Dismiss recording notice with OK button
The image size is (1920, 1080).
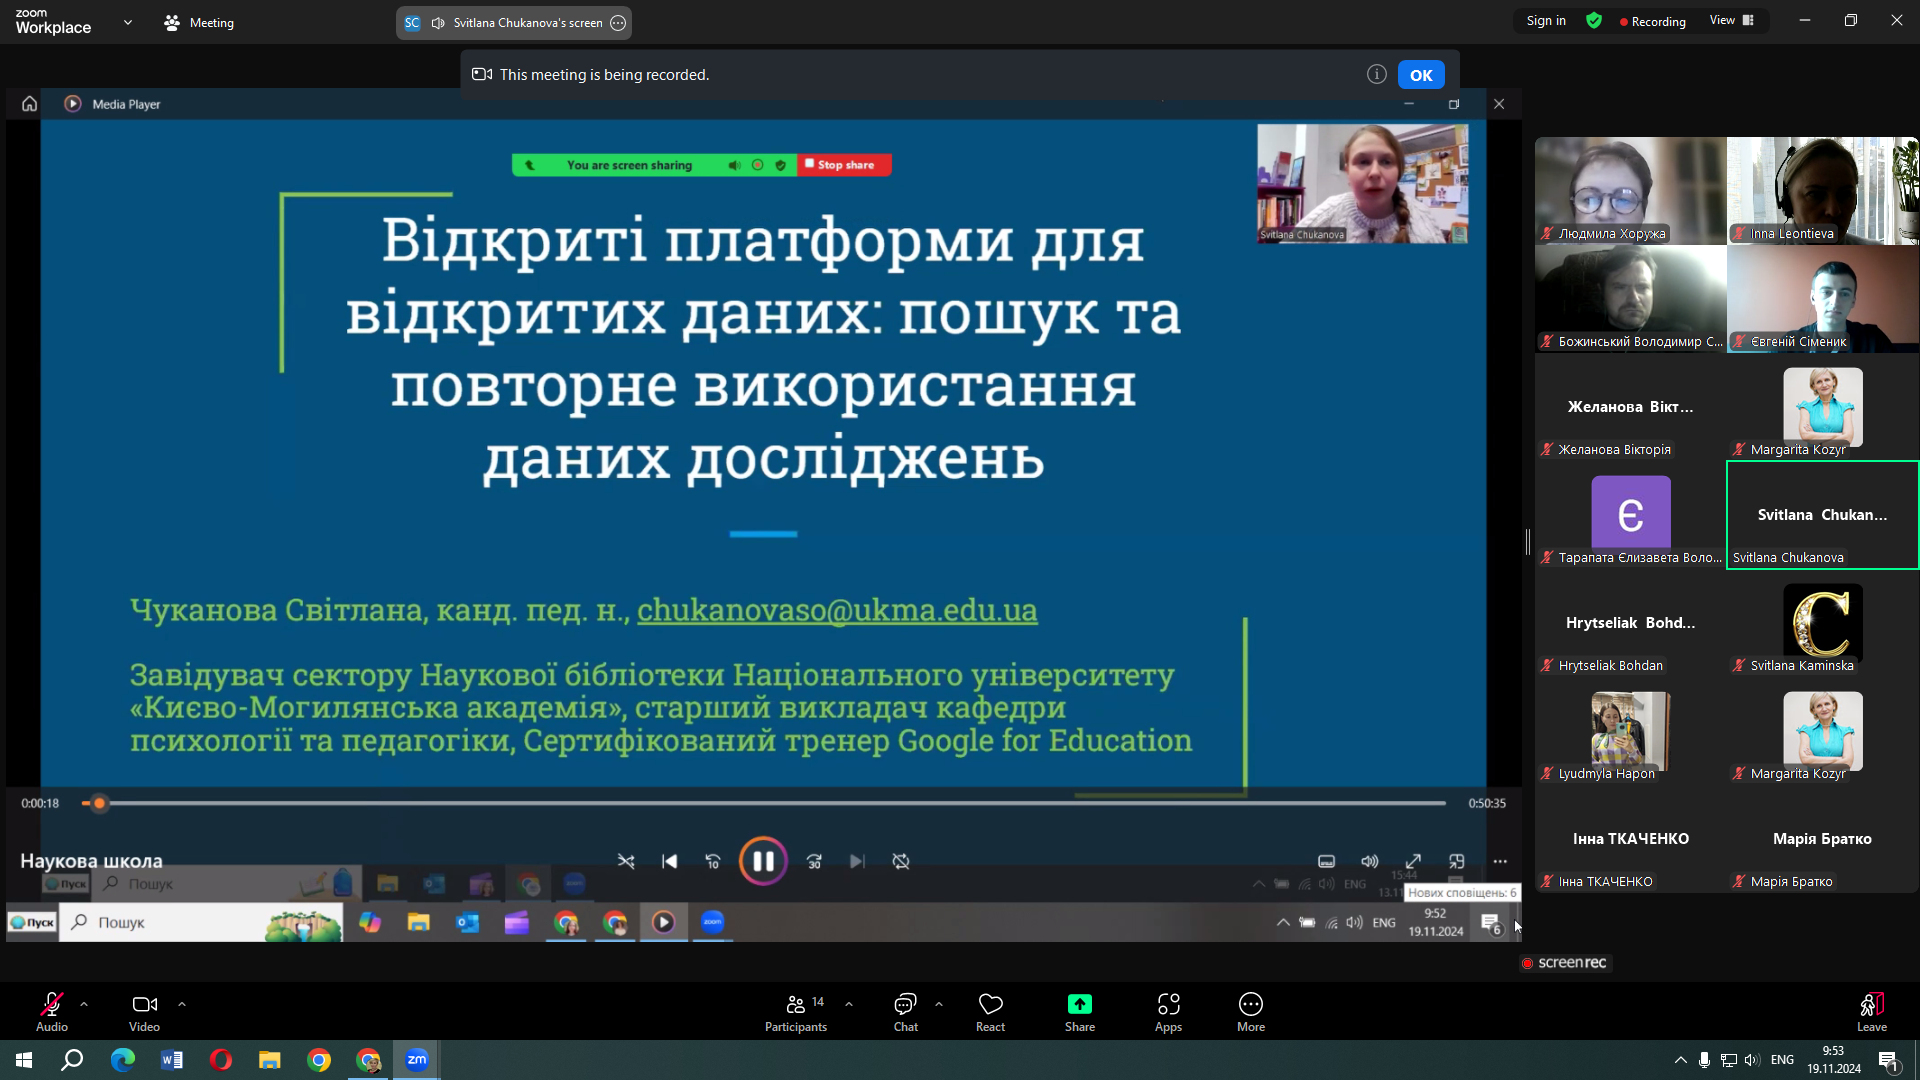[x=1420, y=75]
